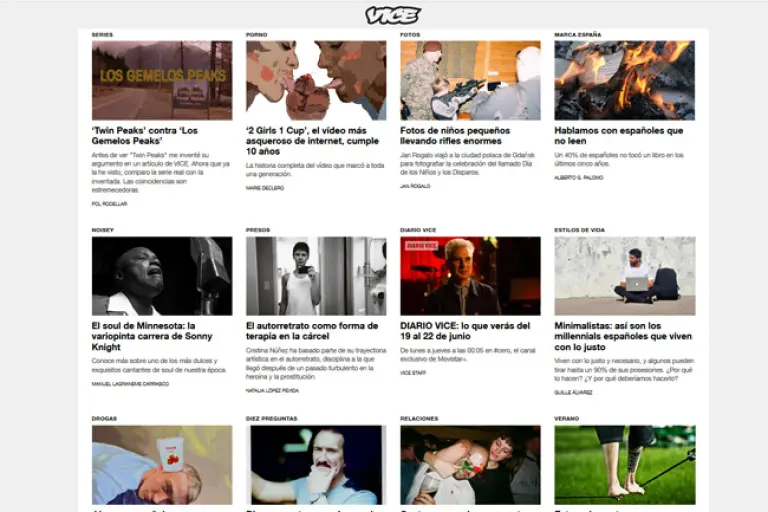Image resolution: width=768 pixels, height=512 pixels.
Task: Open the DIARIO VICE red-background thumbnail
Action: (470, 276)
